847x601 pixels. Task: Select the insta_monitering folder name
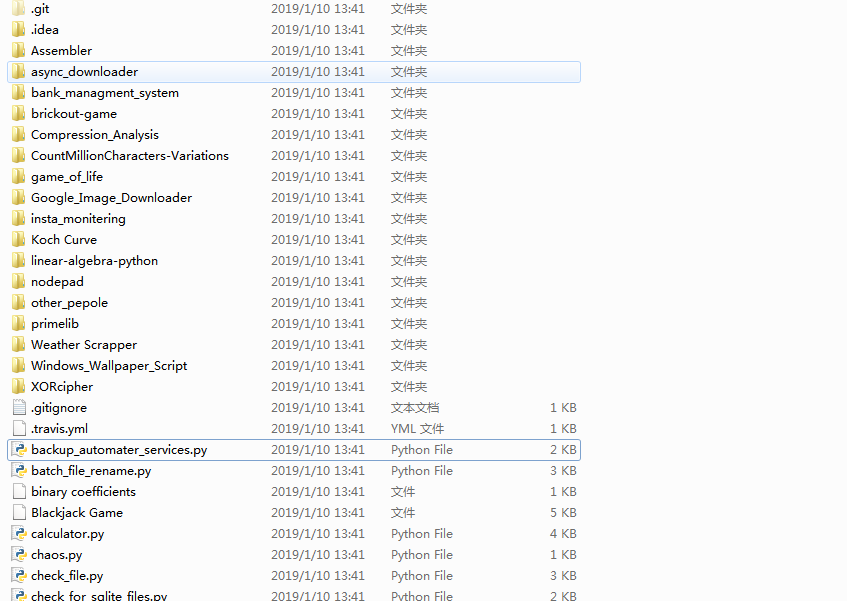tap(78, 219)
